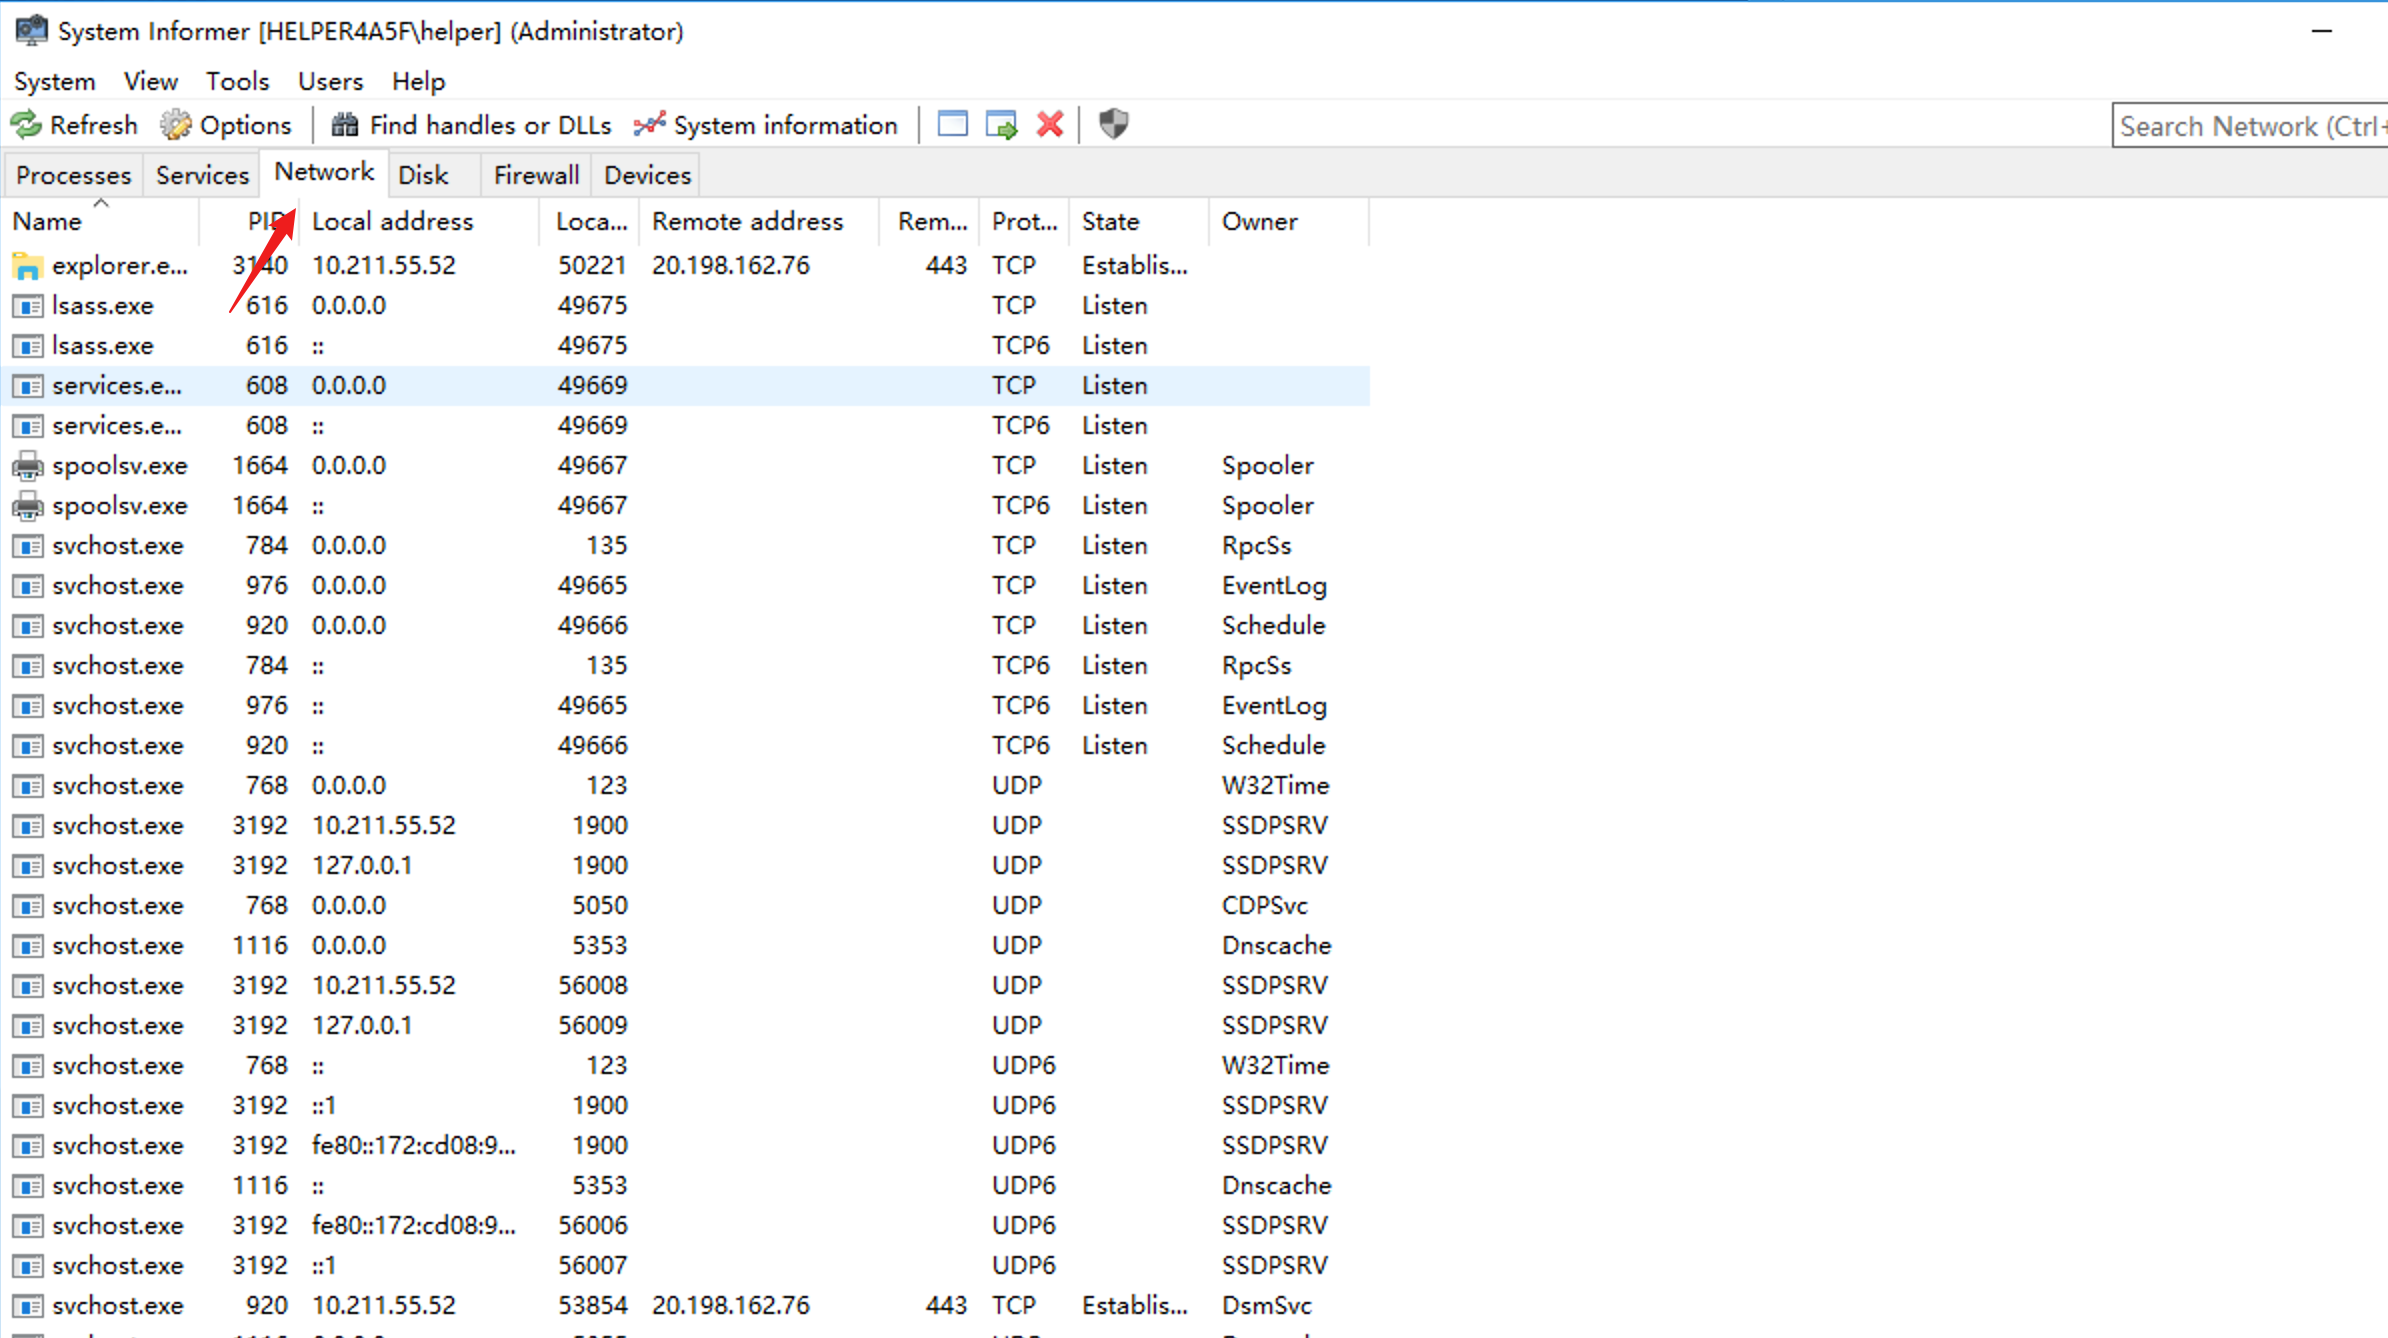Screen dimensions: 2388x1338
Task: Sort by the Owner column header
Action: [x=1259, y=221]
